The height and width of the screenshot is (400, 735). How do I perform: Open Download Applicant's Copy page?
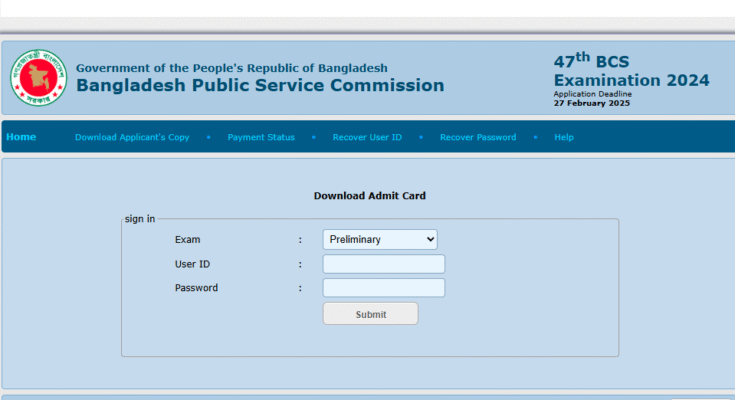pyautogui.click(x=132, y=137)
